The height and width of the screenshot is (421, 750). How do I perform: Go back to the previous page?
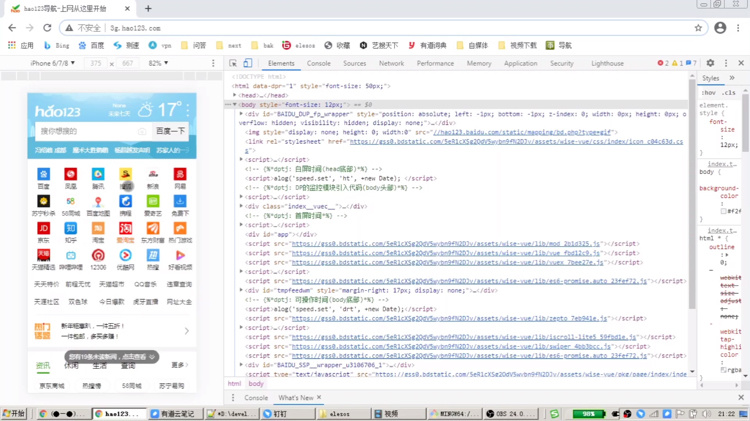click(x=12, y=28)
